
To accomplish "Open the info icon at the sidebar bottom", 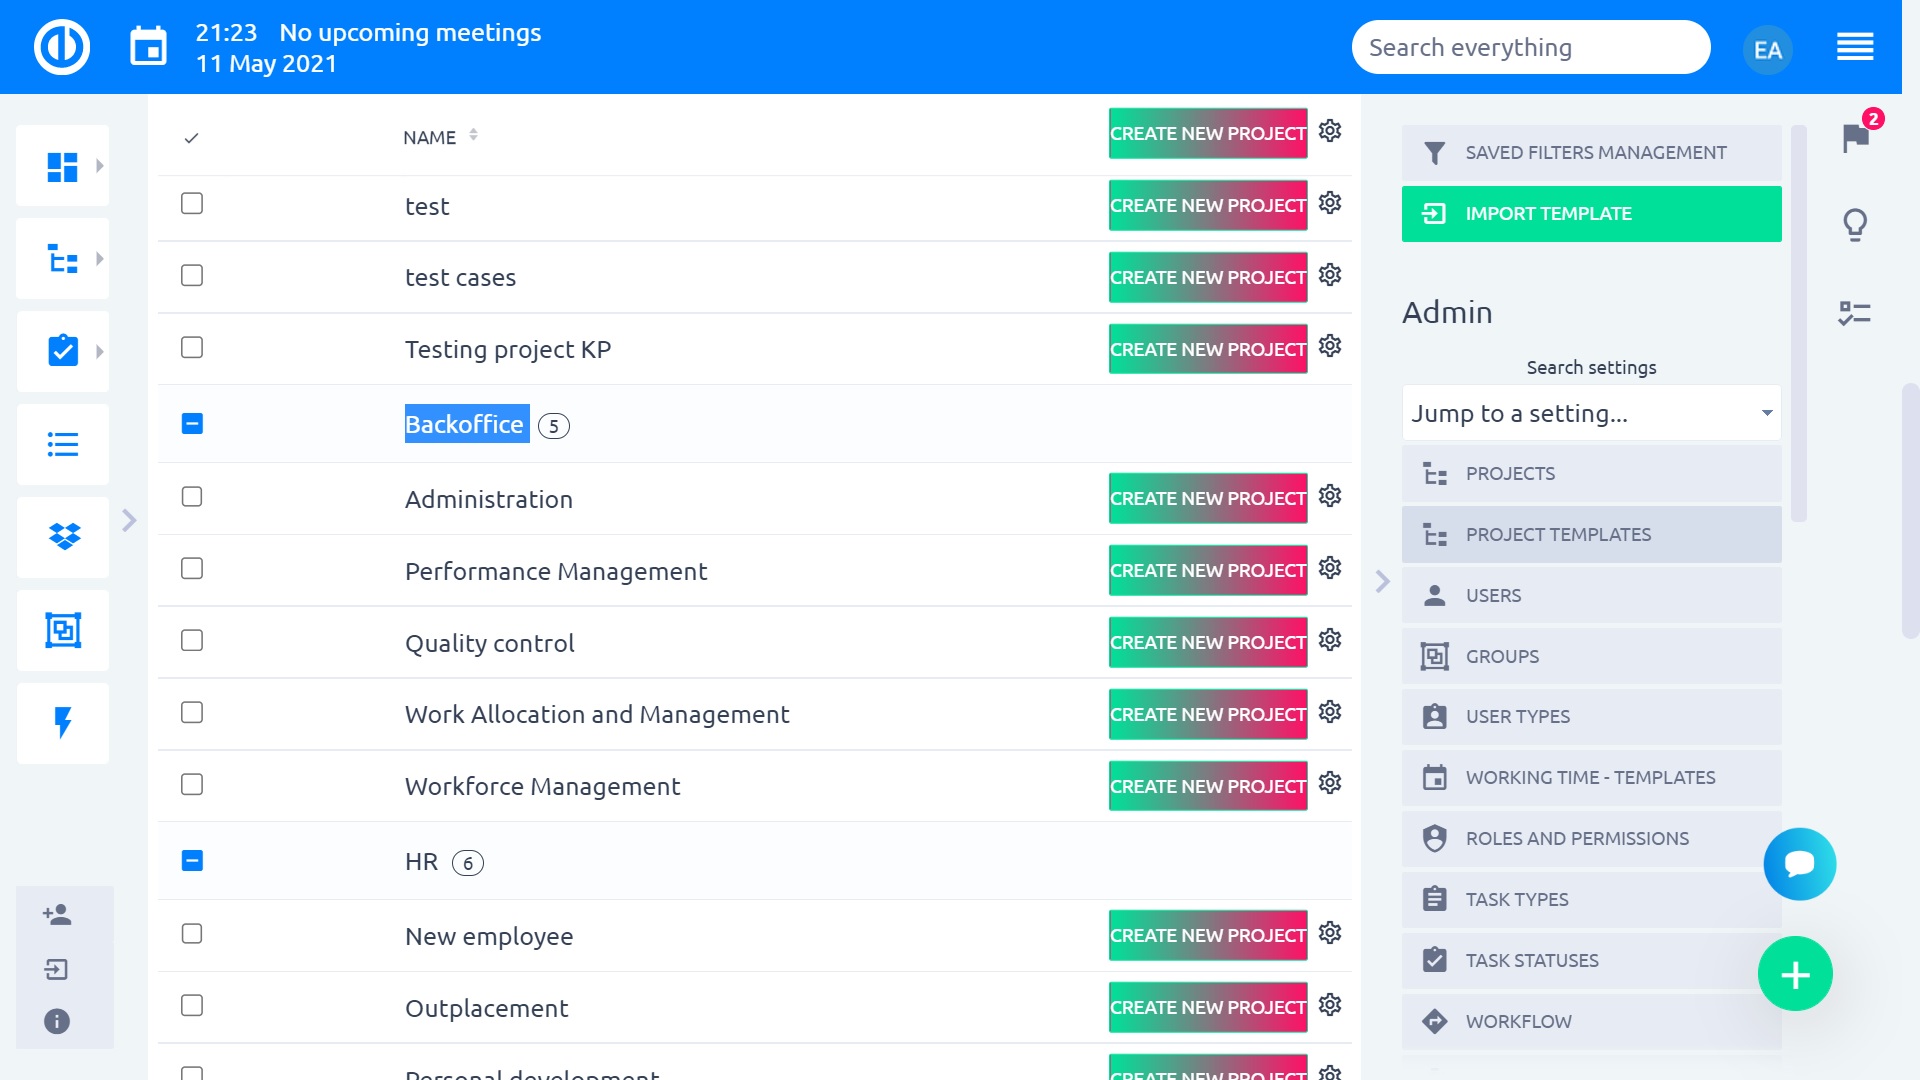I will click(55, 1021).
